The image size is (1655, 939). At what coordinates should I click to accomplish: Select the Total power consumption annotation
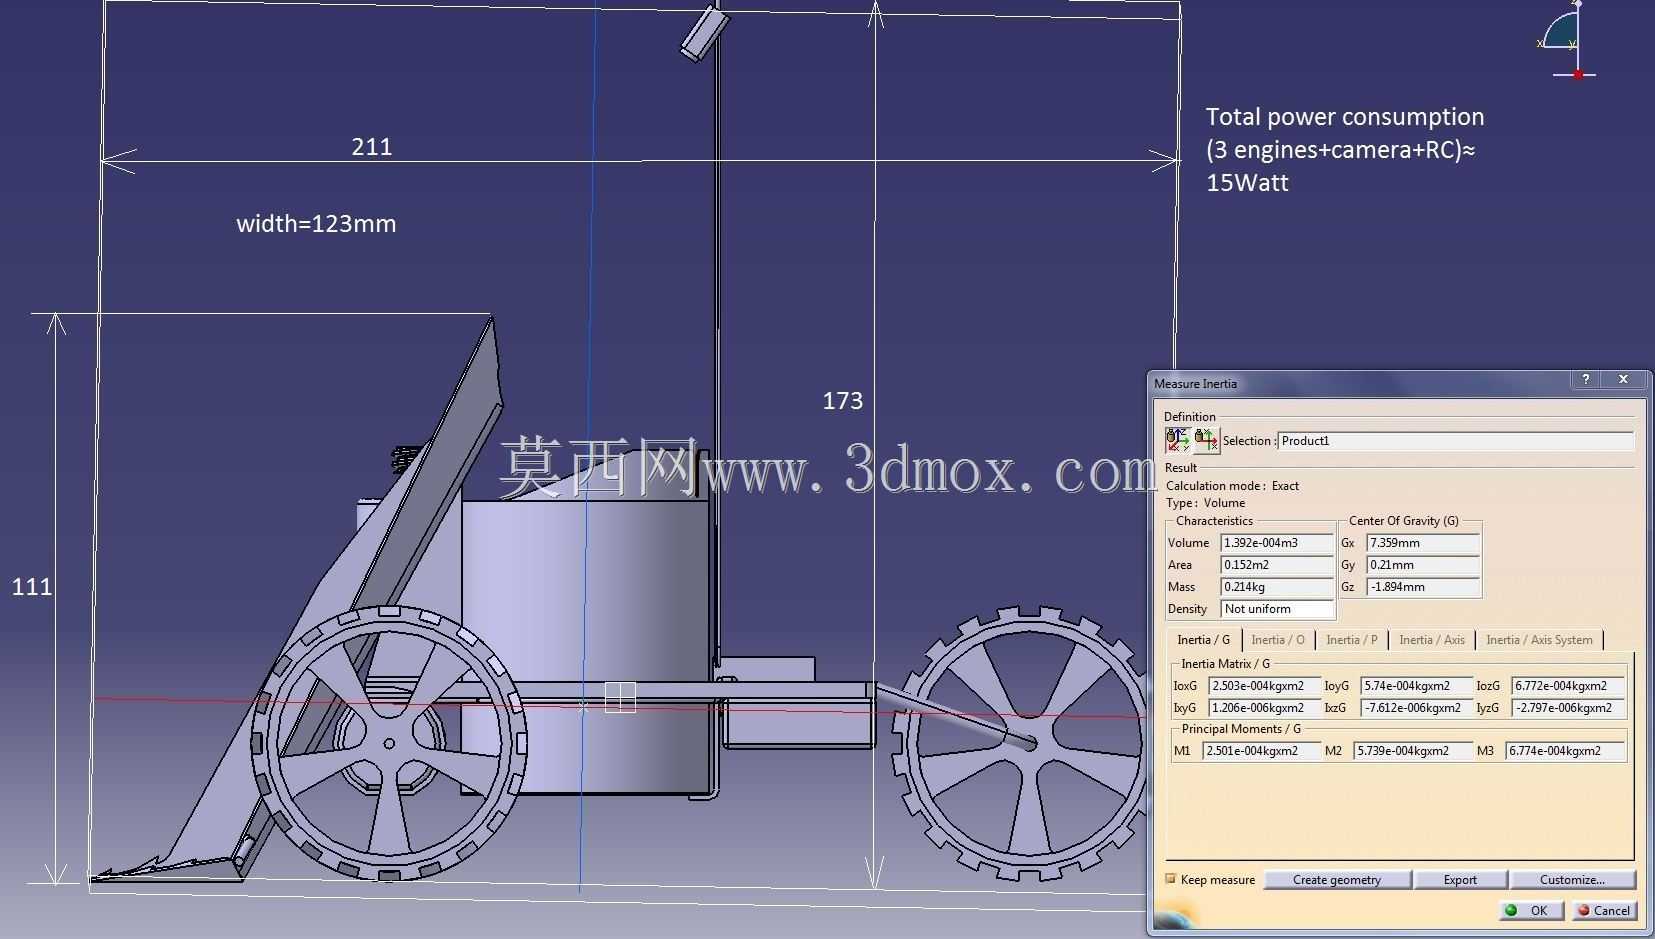coord(1345,149)
